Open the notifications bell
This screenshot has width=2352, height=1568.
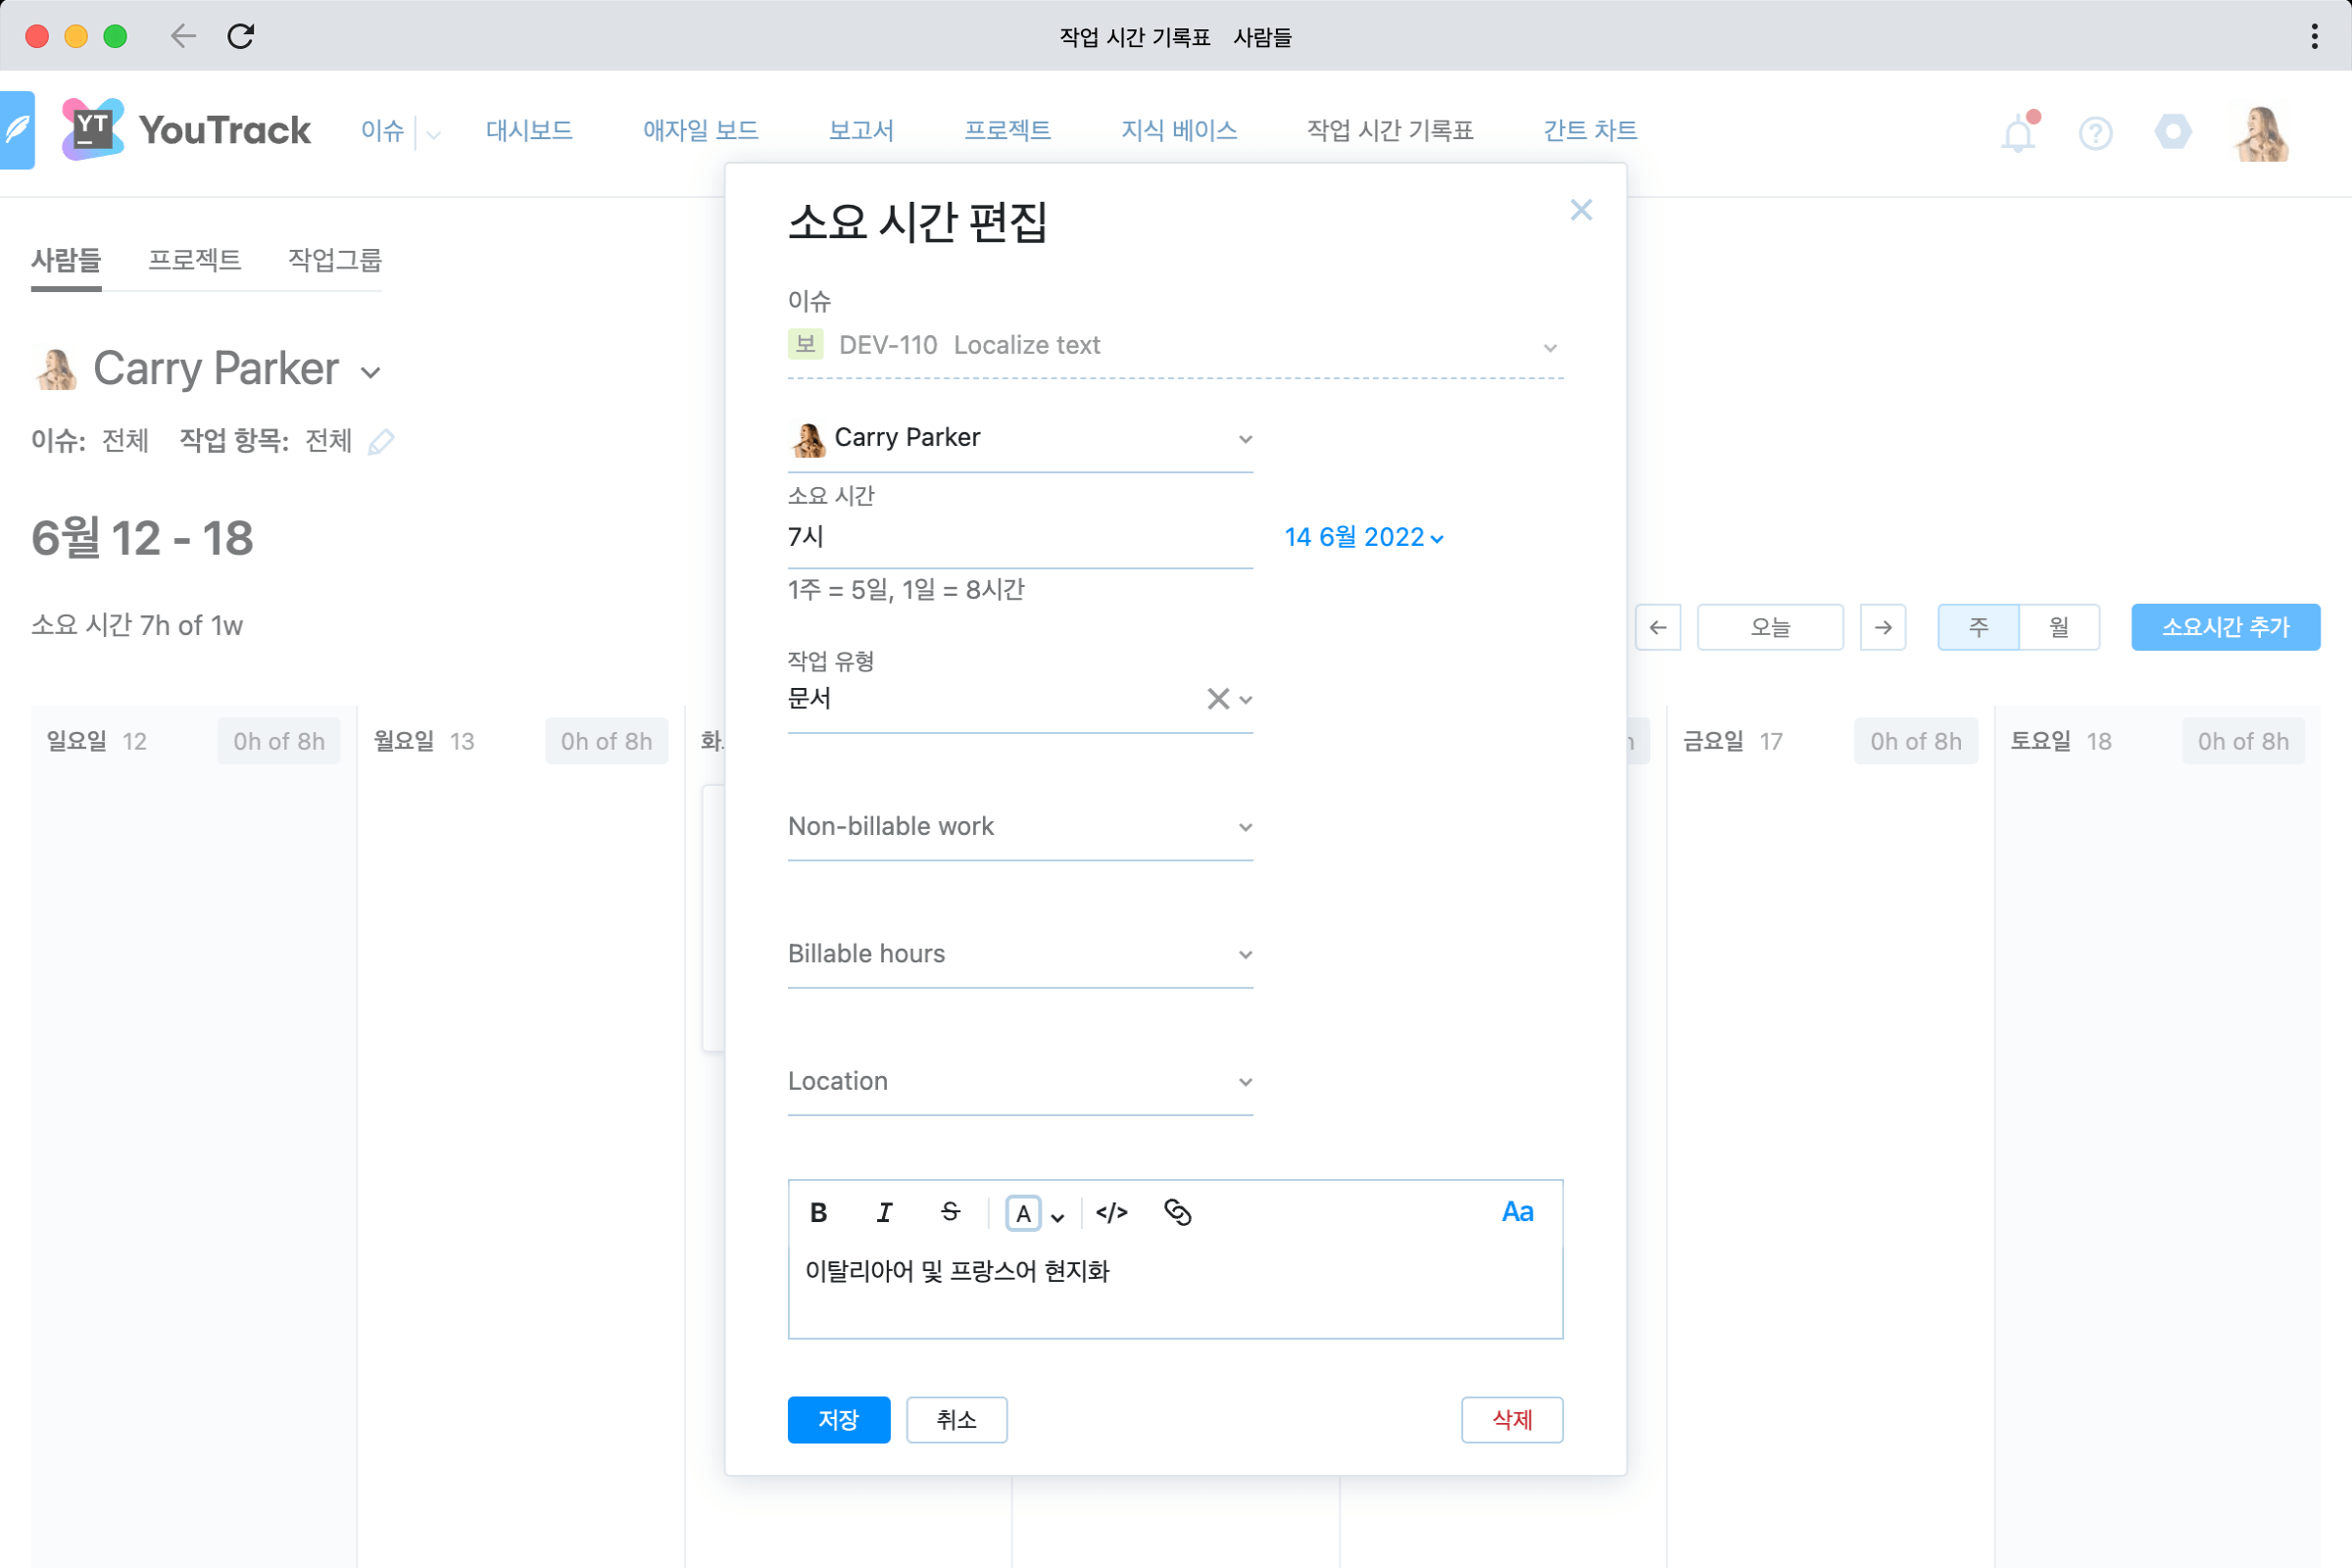pyautogui.click(x=2017, y=132)
